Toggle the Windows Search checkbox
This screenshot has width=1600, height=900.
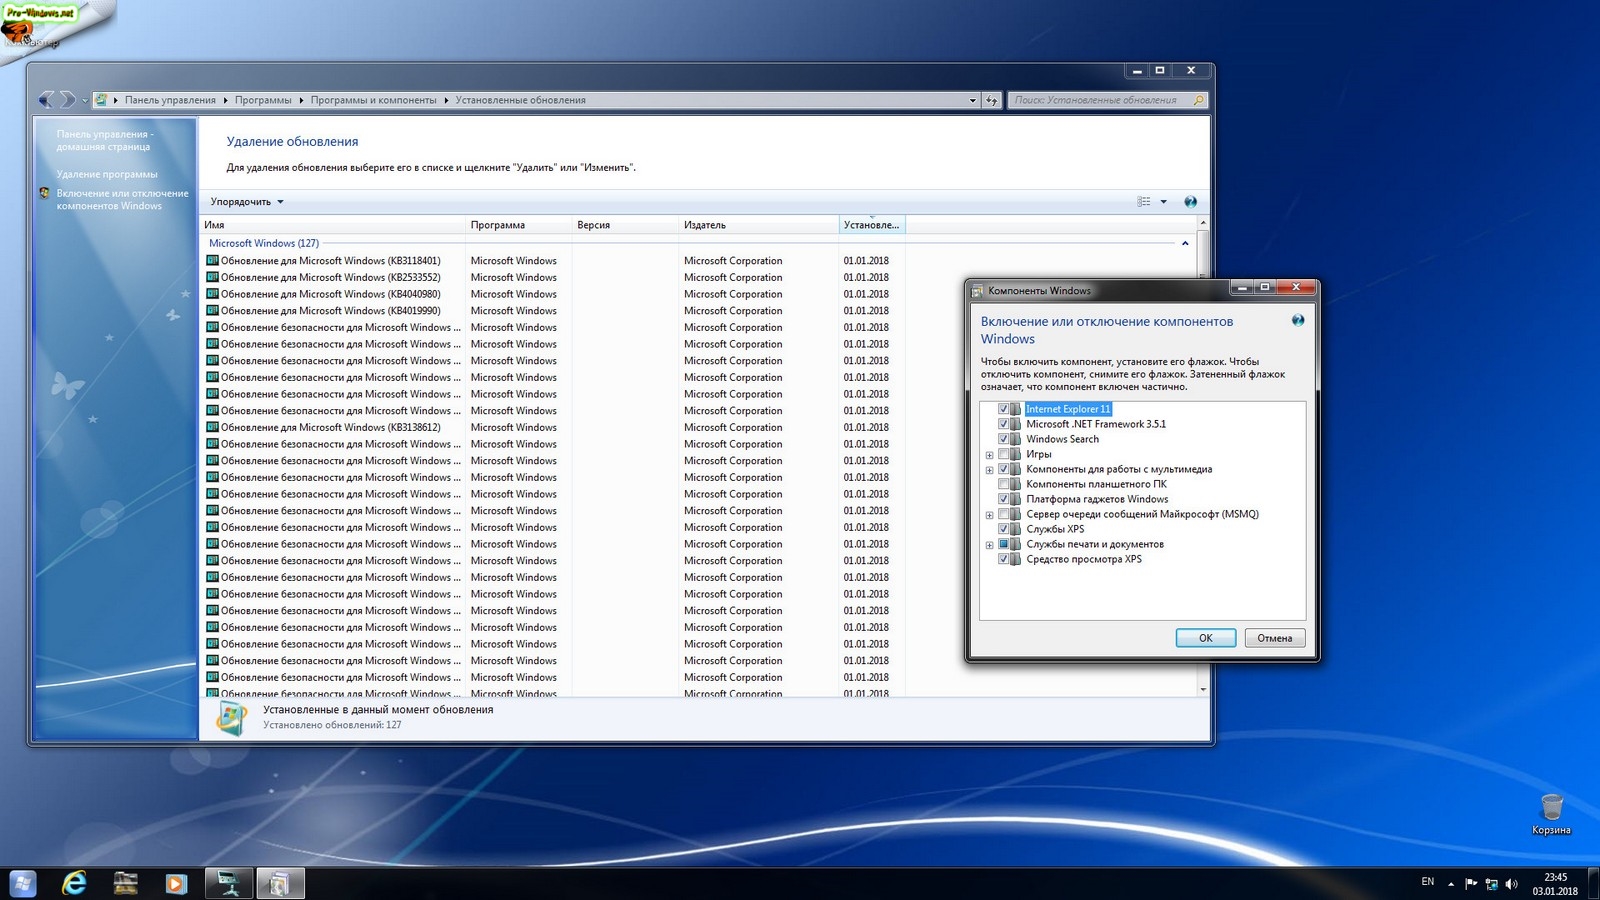(x=1003, y=439)
